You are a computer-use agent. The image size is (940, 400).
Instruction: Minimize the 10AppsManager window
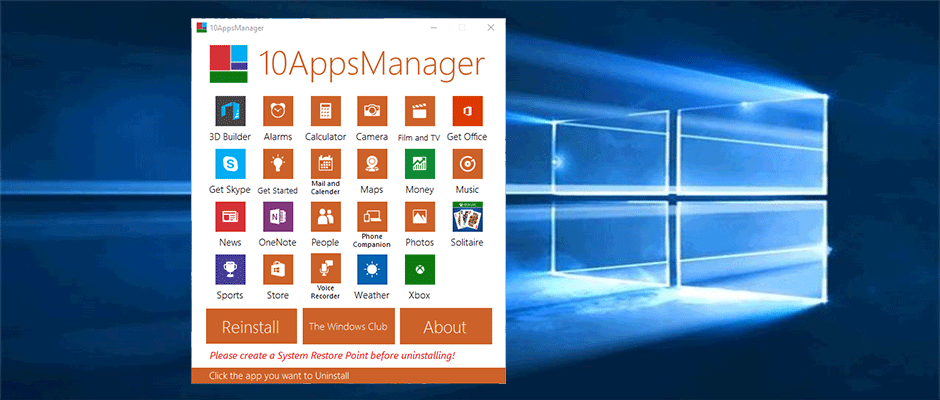click(x=433, y=28)
